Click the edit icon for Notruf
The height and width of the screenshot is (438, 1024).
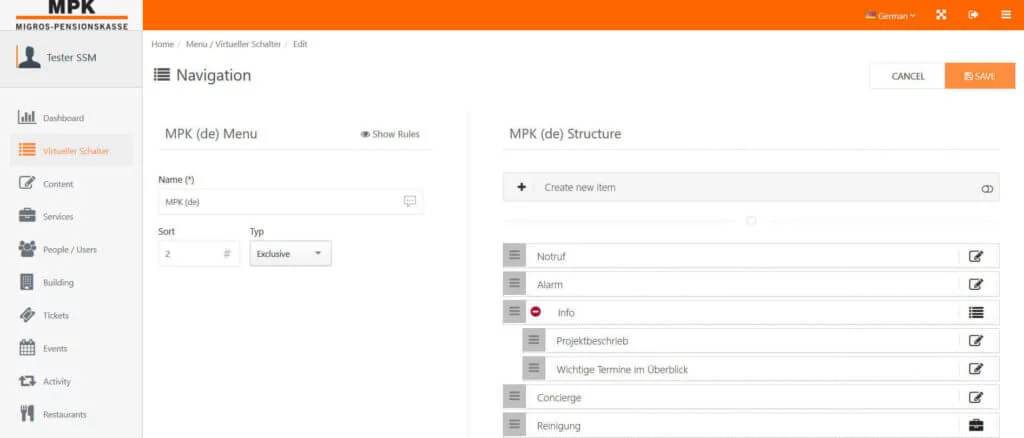pos(976,256)
